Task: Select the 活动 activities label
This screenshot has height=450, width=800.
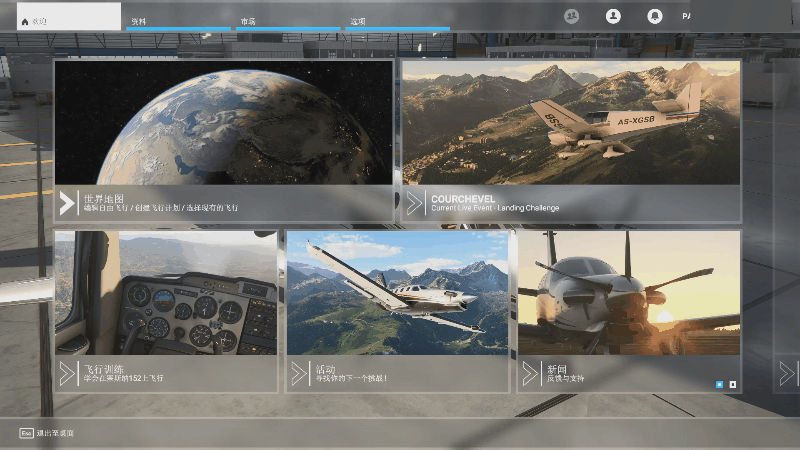Action: [x=325, y=369]
